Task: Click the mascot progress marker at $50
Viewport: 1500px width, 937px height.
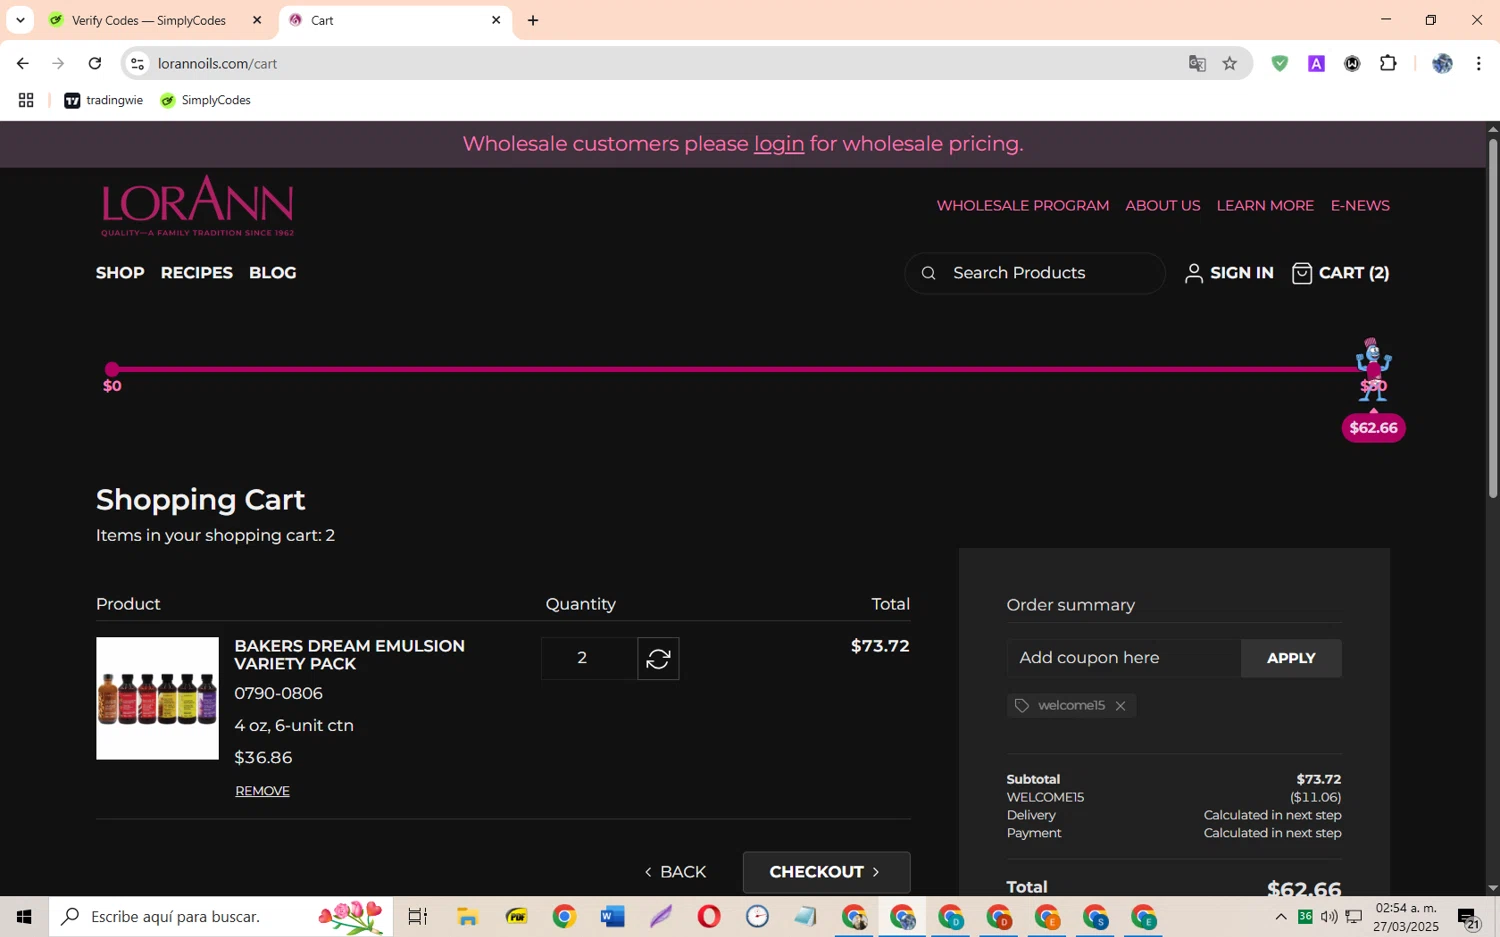Action: (x=1372, y=370)
